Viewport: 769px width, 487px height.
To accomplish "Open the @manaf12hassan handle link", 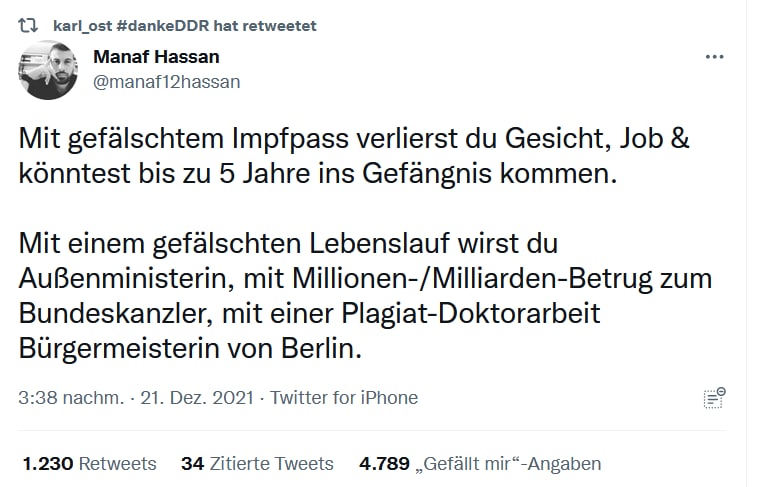I will click(x=166, y=82).
